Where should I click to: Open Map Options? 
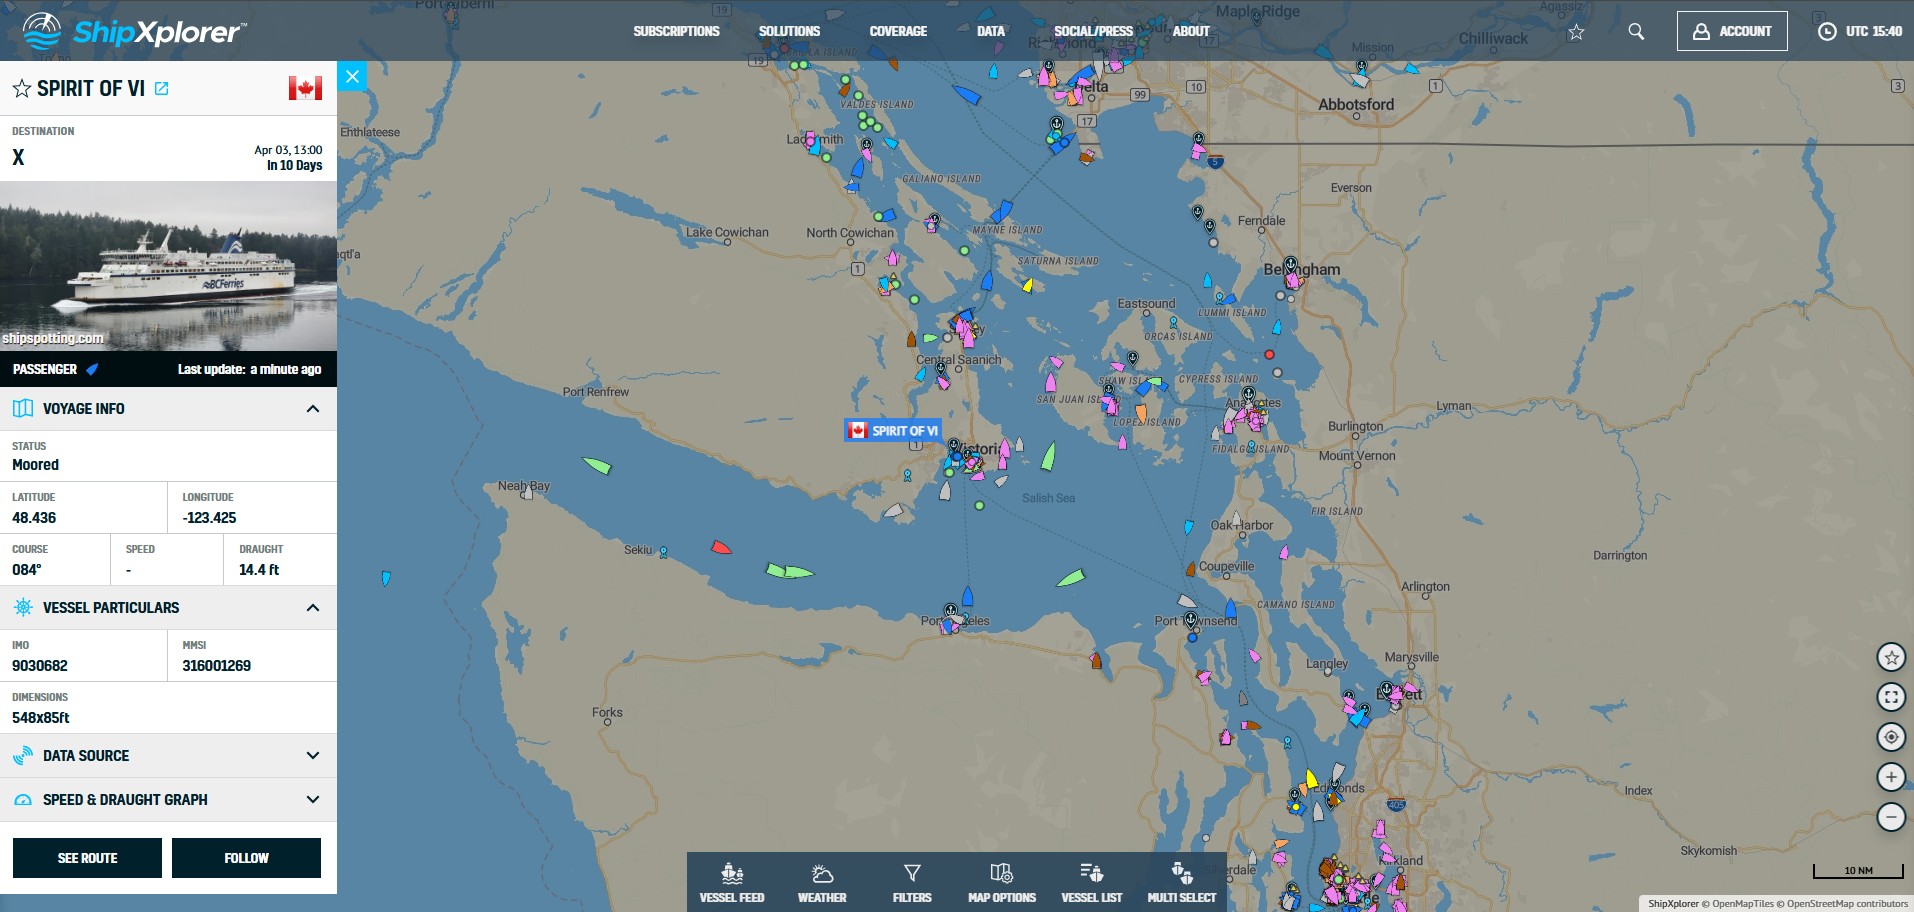coord(1002,882)
